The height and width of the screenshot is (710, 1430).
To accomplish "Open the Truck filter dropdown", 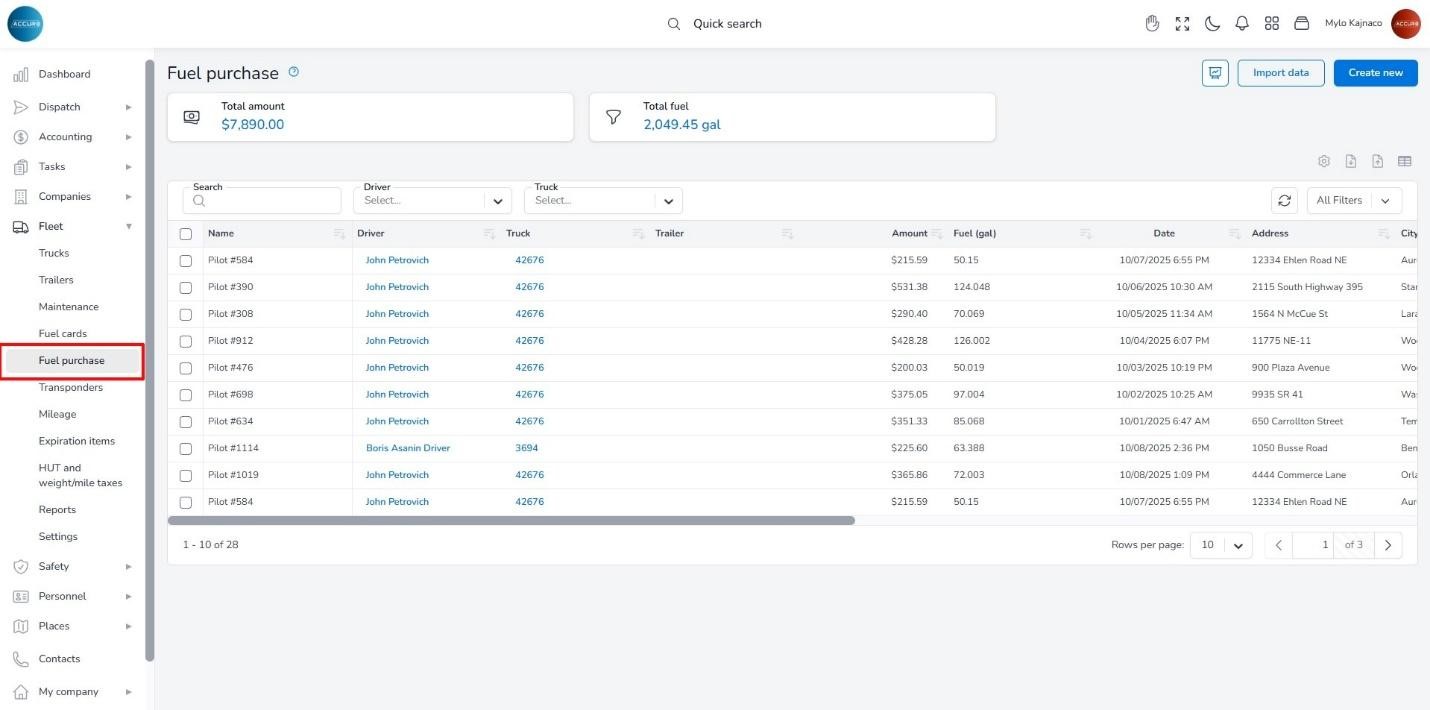I will [603, 200].
